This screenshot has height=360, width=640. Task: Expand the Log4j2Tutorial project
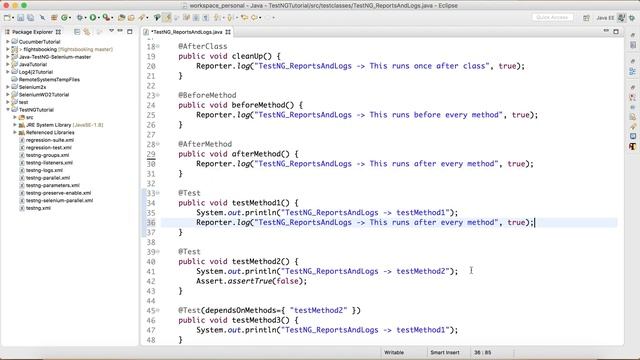pos(8,72)
